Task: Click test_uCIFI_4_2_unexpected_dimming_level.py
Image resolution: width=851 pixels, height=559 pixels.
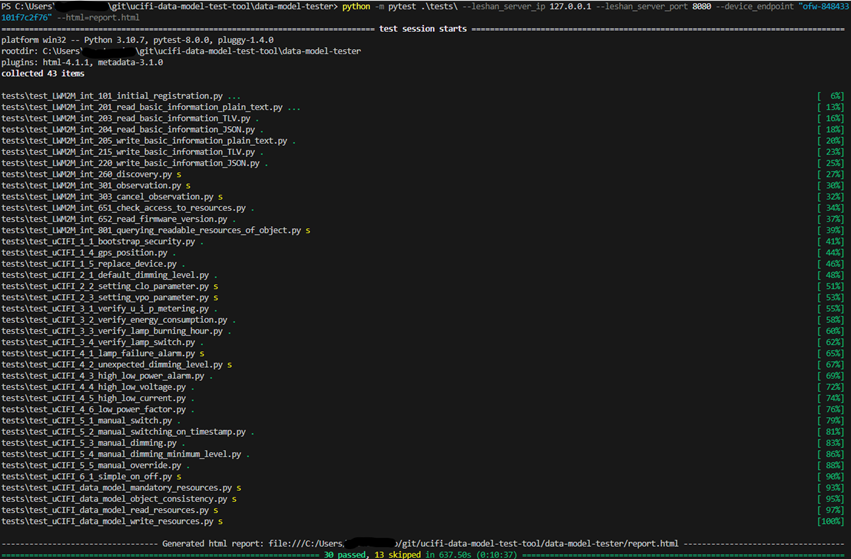Action: (x=112, y=365)
